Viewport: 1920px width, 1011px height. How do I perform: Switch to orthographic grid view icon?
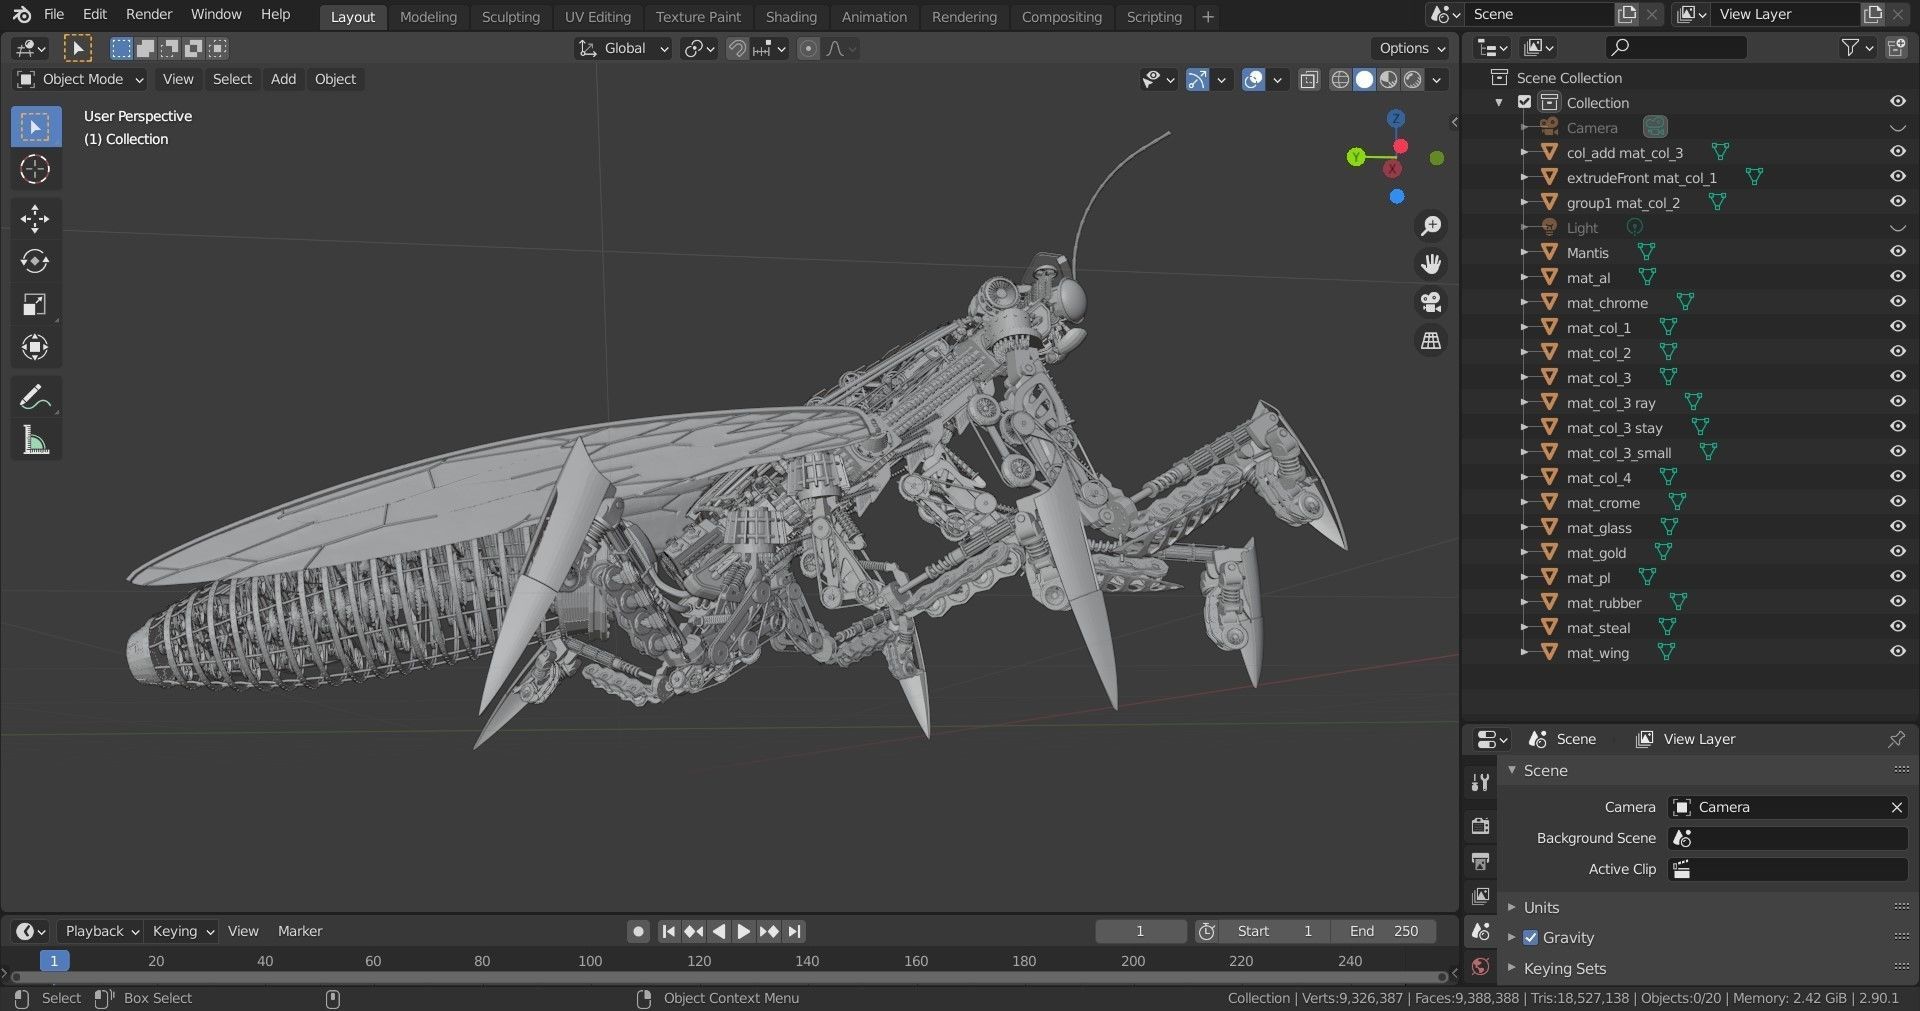pyautogui.click(x=1431, y=341)
